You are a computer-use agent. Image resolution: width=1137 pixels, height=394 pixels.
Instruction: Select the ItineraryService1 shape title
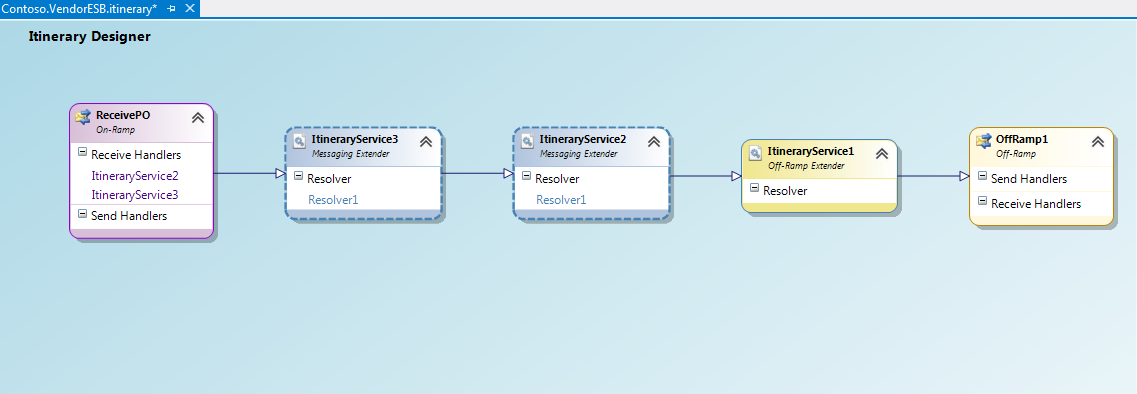(811, 151)
